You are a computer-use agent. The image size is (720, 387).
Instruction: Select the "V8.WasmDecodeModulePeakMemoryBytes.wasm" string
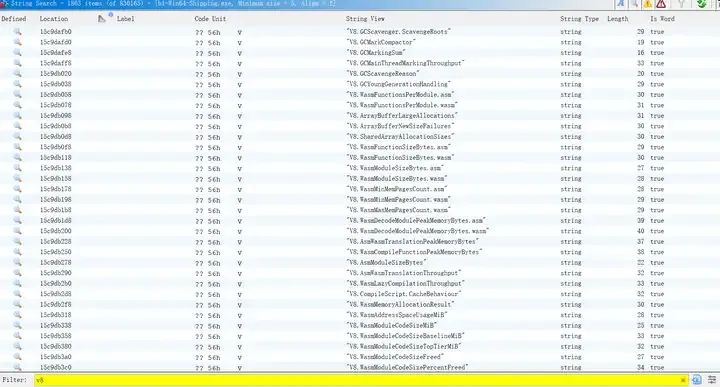pyautogui.click(x=418, y=231)
